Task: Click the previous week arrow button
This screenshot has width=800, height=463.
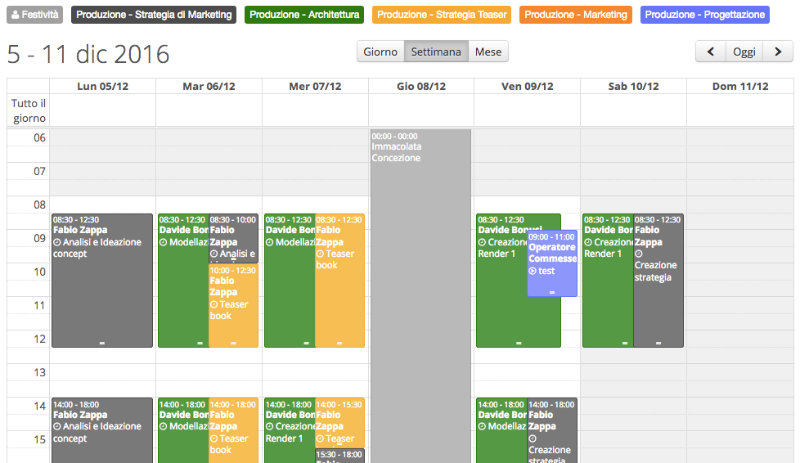Action: (711, 51)
